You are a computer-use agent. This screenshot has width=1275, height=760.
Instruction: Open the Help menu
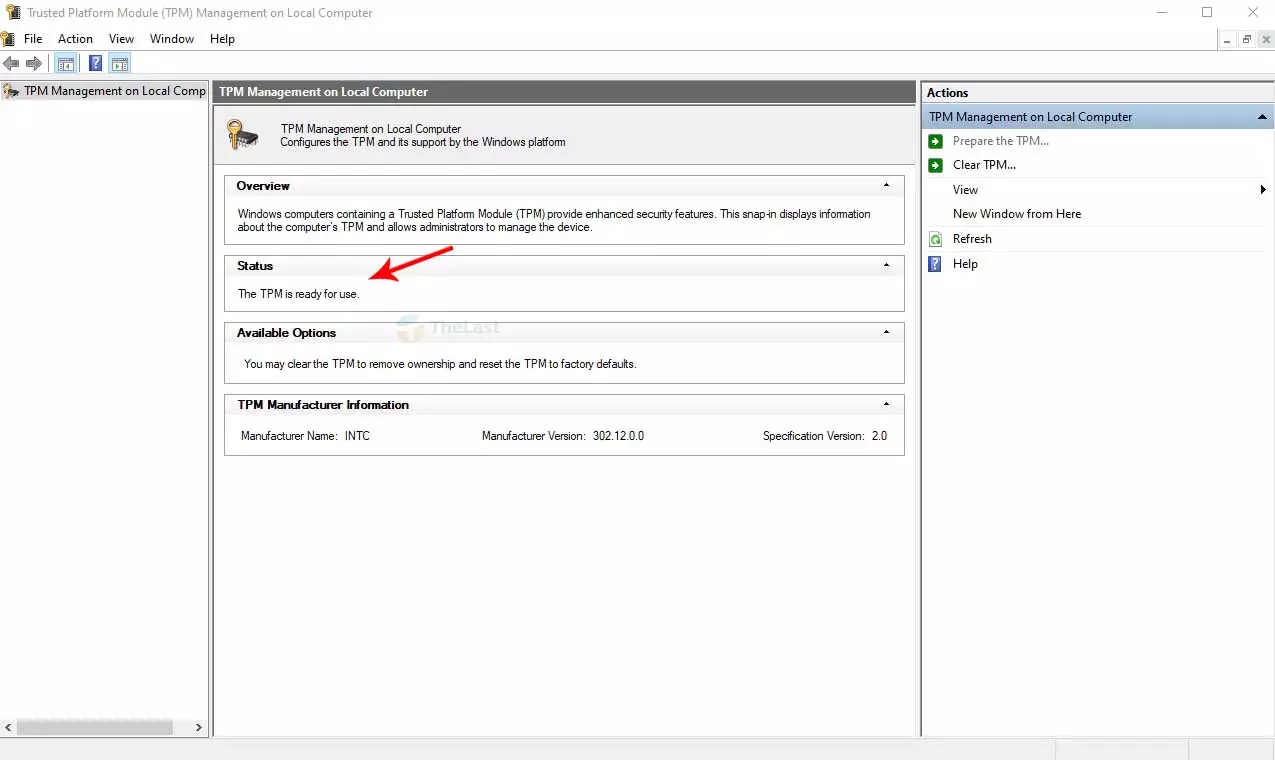click(222, 39)
